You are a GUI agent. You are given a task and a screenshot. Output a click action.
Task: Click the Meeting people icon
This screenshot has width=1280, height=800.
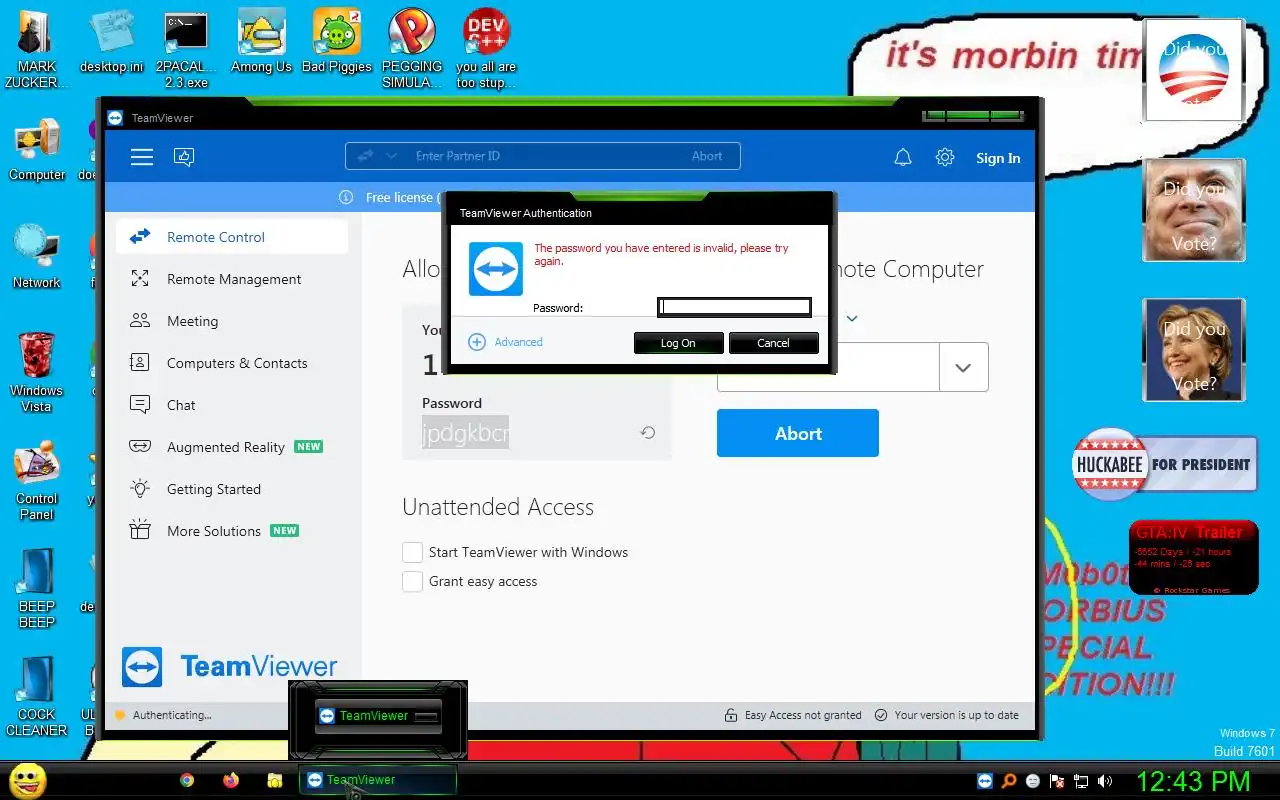click(x=140, y=321)
